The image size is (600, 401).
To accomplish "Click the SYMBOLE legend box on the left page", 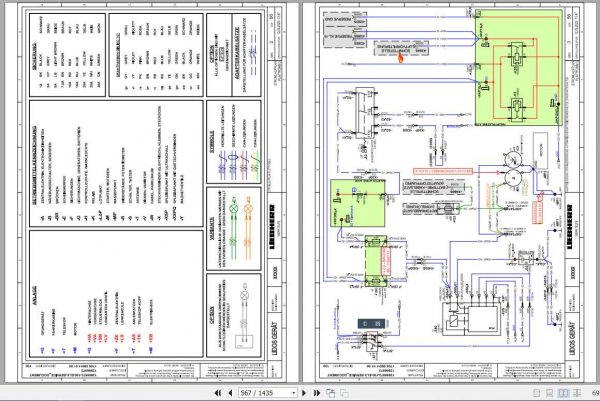I will 233,142.
